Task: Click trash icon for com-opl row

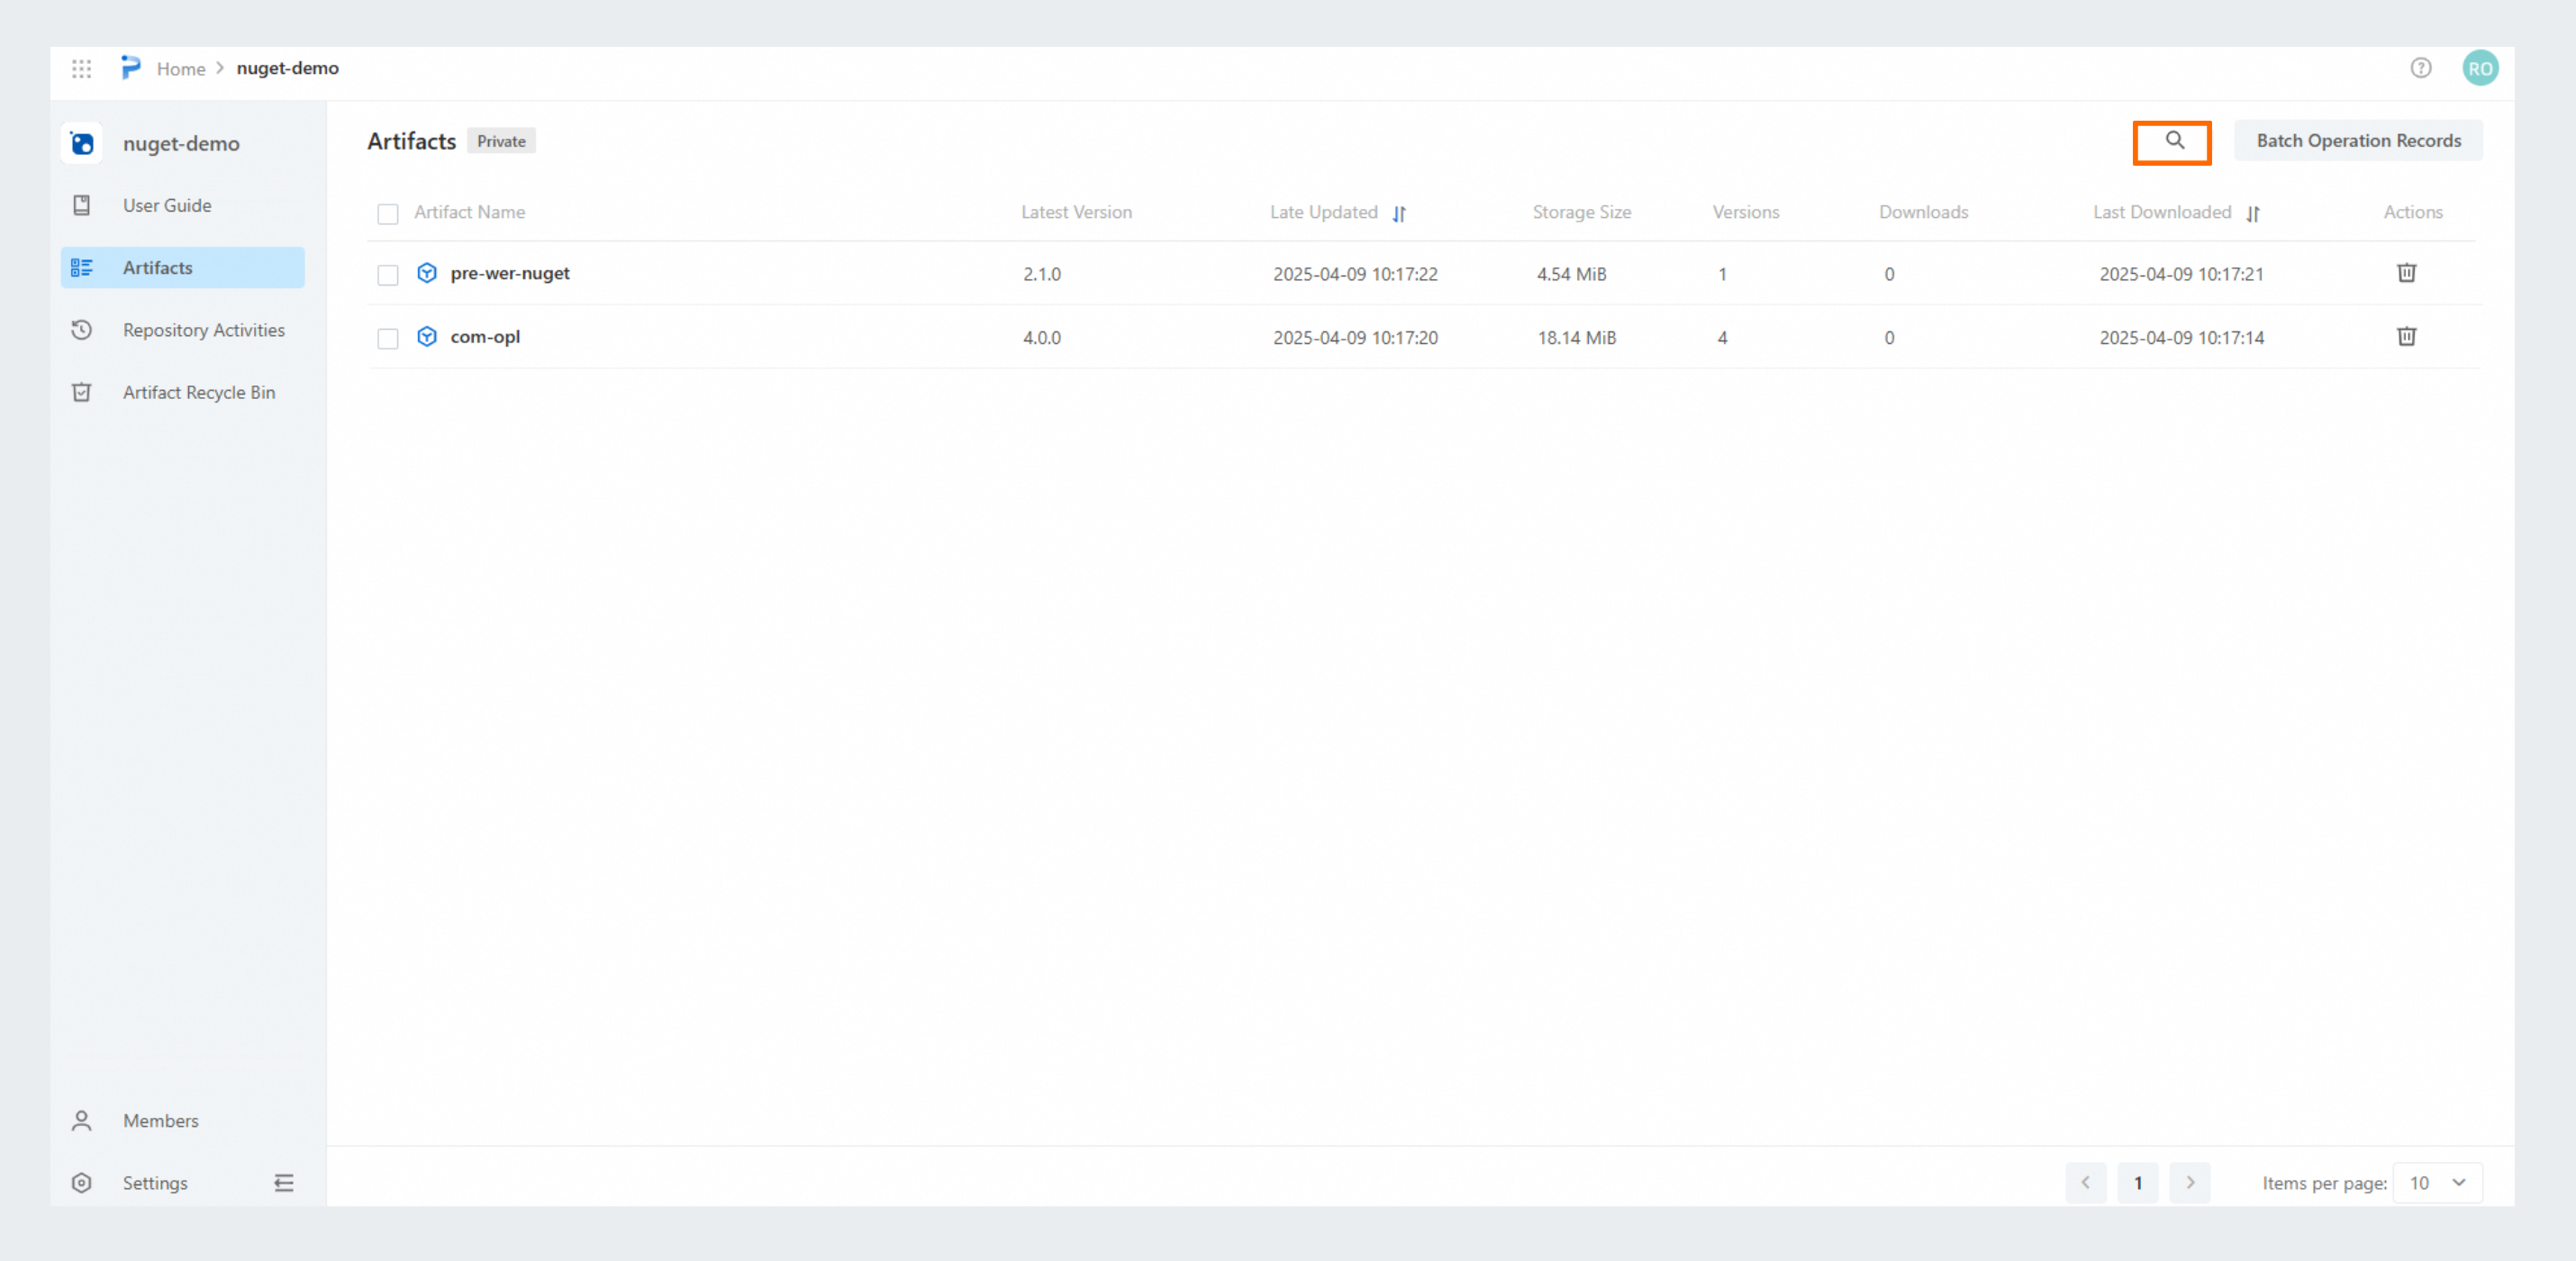Action: tap(2406, 337)
